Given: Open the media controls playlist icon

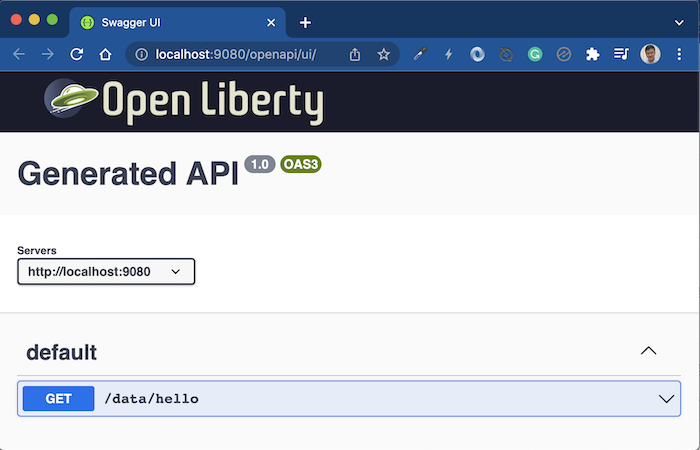Looking at the screenshot, I should point(621,54).
